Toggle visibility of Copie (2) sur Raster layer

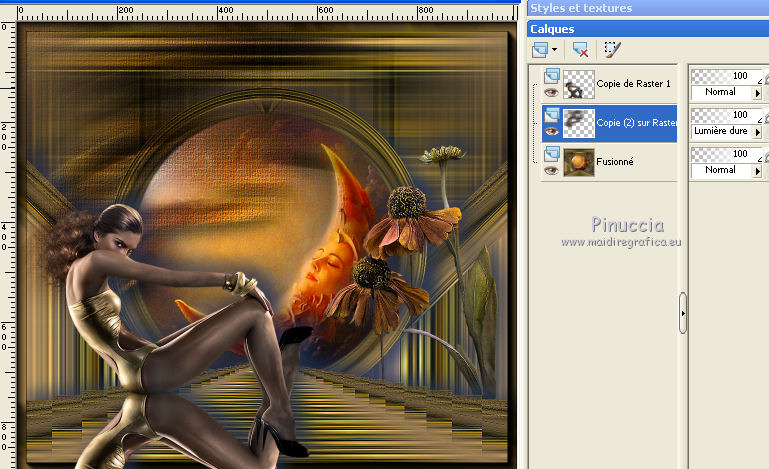point(551,131)
